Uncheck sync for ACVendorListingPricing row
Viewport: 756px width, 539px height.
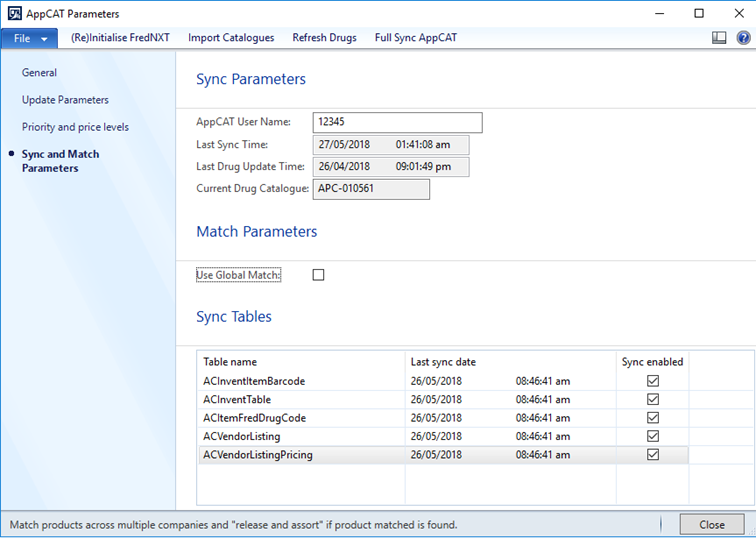(653, 455)
